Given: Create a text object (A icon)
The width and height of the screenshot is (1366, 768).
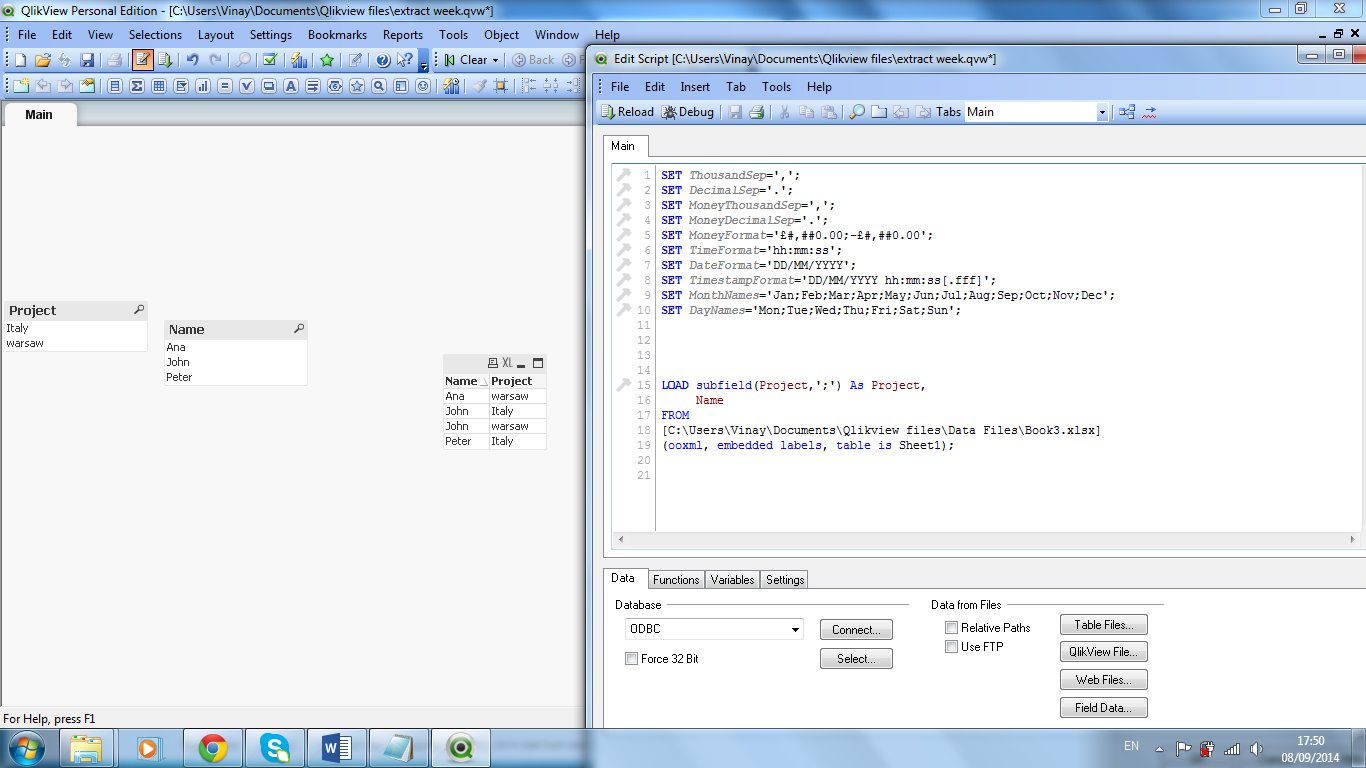Looking at the screenshot, I should pyautogui.click(x=291, y=86).
